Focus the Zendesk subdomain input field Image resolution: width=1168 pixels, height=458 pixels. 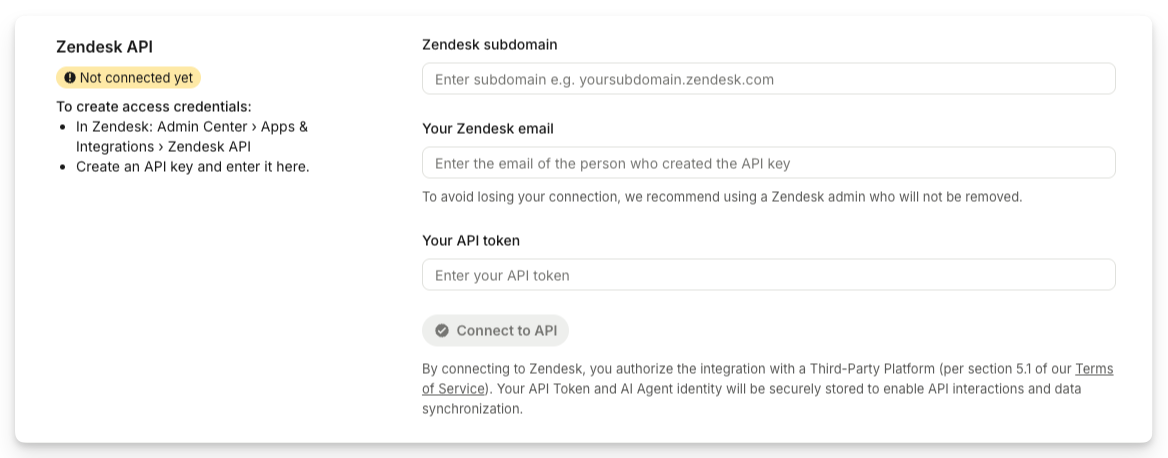768,79
